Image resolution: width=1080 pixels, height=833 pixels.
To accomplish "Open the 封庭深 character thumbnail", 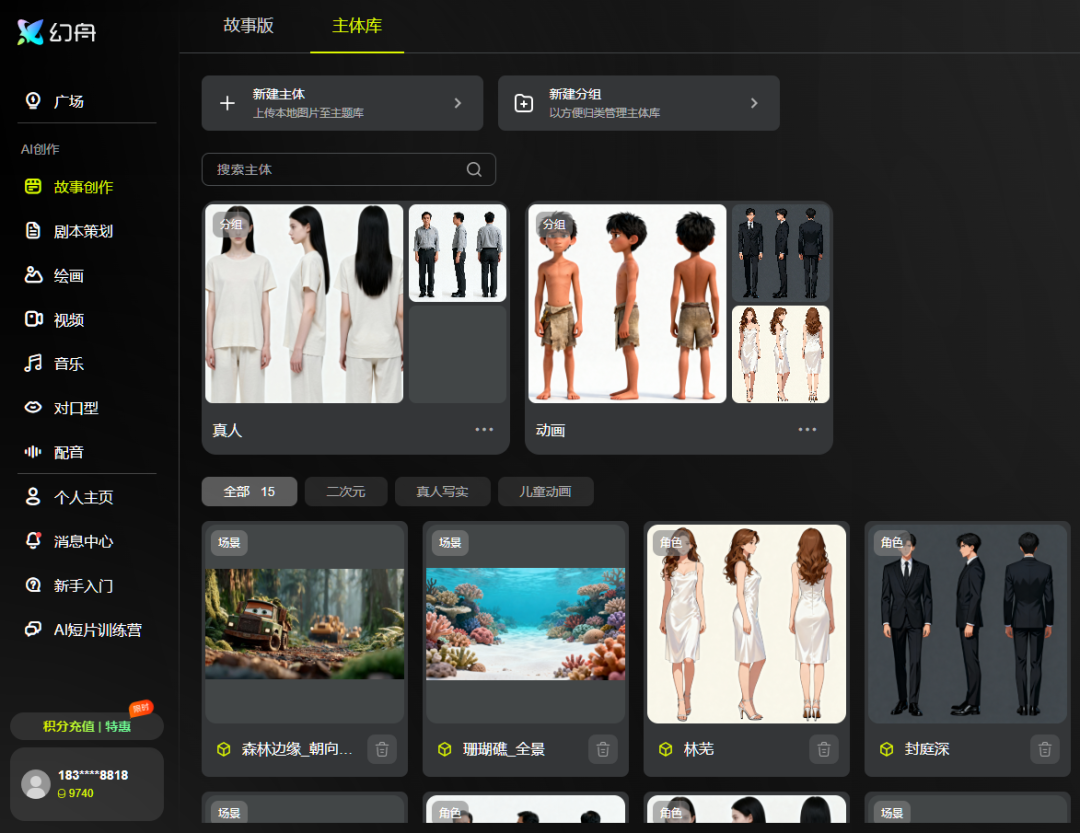I will [967, 624].
